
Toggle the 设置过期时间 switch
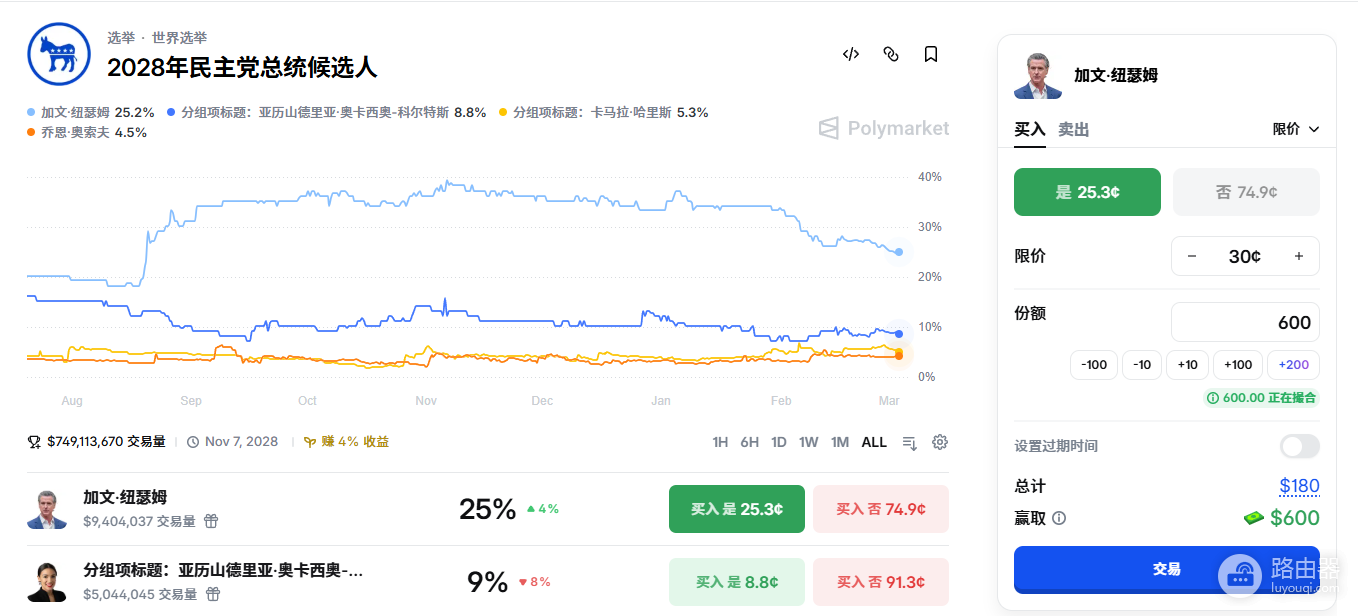click(x=1299, y=446)
